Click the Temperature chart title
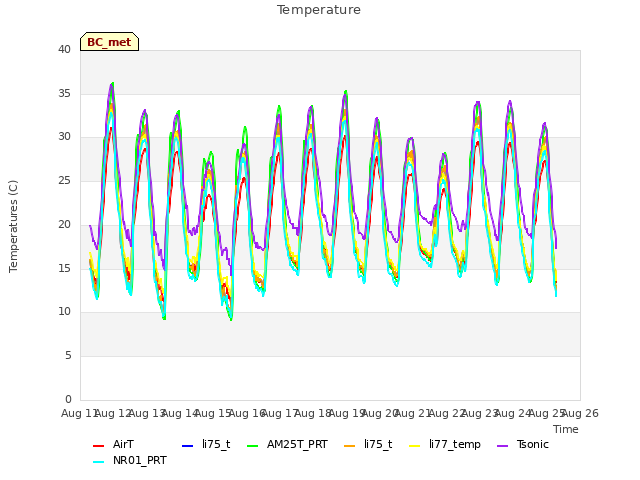The width and height of the screenshot is (640, 480). 319,10
